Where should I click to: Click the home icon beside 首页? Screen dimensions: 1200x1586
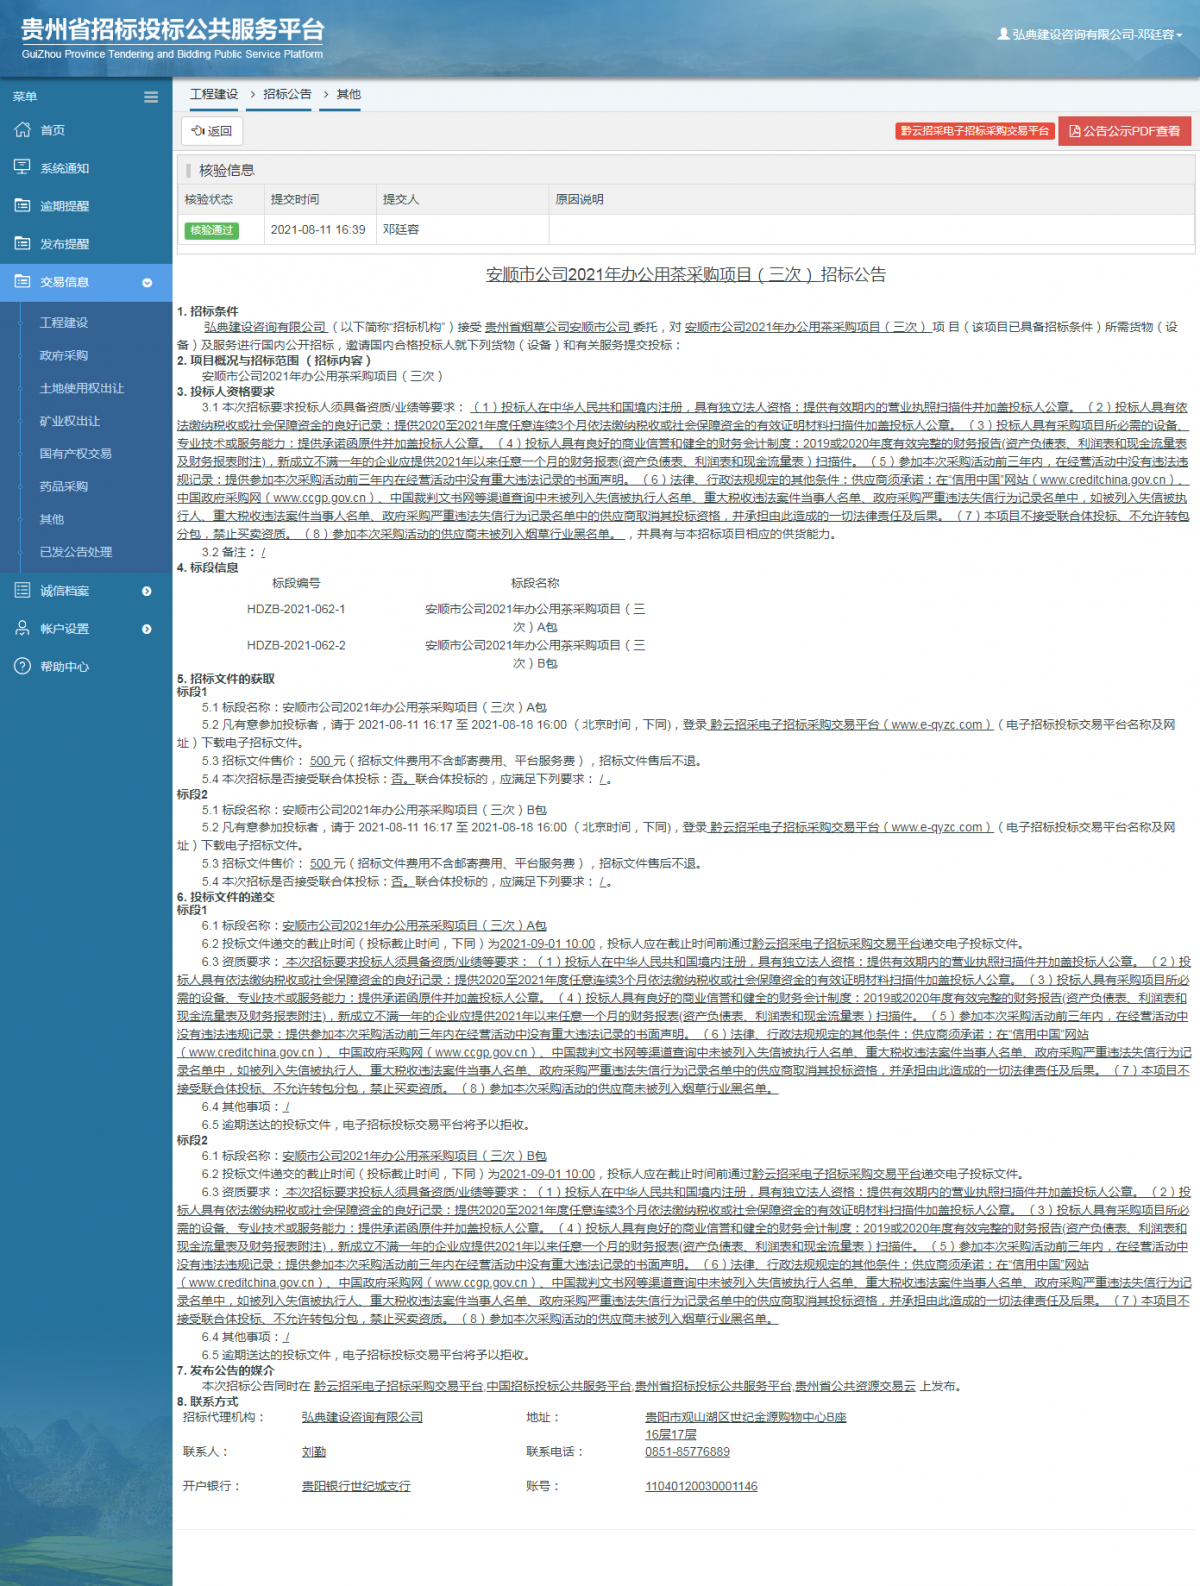22,130
